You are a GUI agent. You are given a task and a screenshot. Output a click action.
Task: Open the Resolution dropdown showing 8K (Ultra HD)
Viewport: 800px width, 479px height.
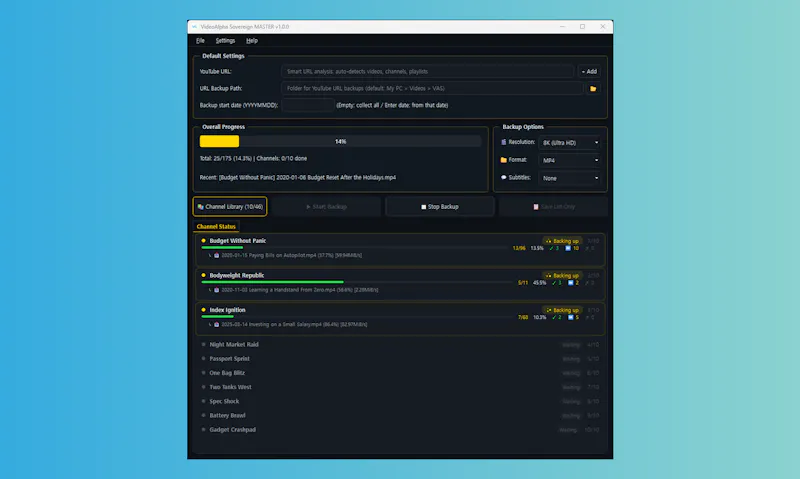point(569,143)
